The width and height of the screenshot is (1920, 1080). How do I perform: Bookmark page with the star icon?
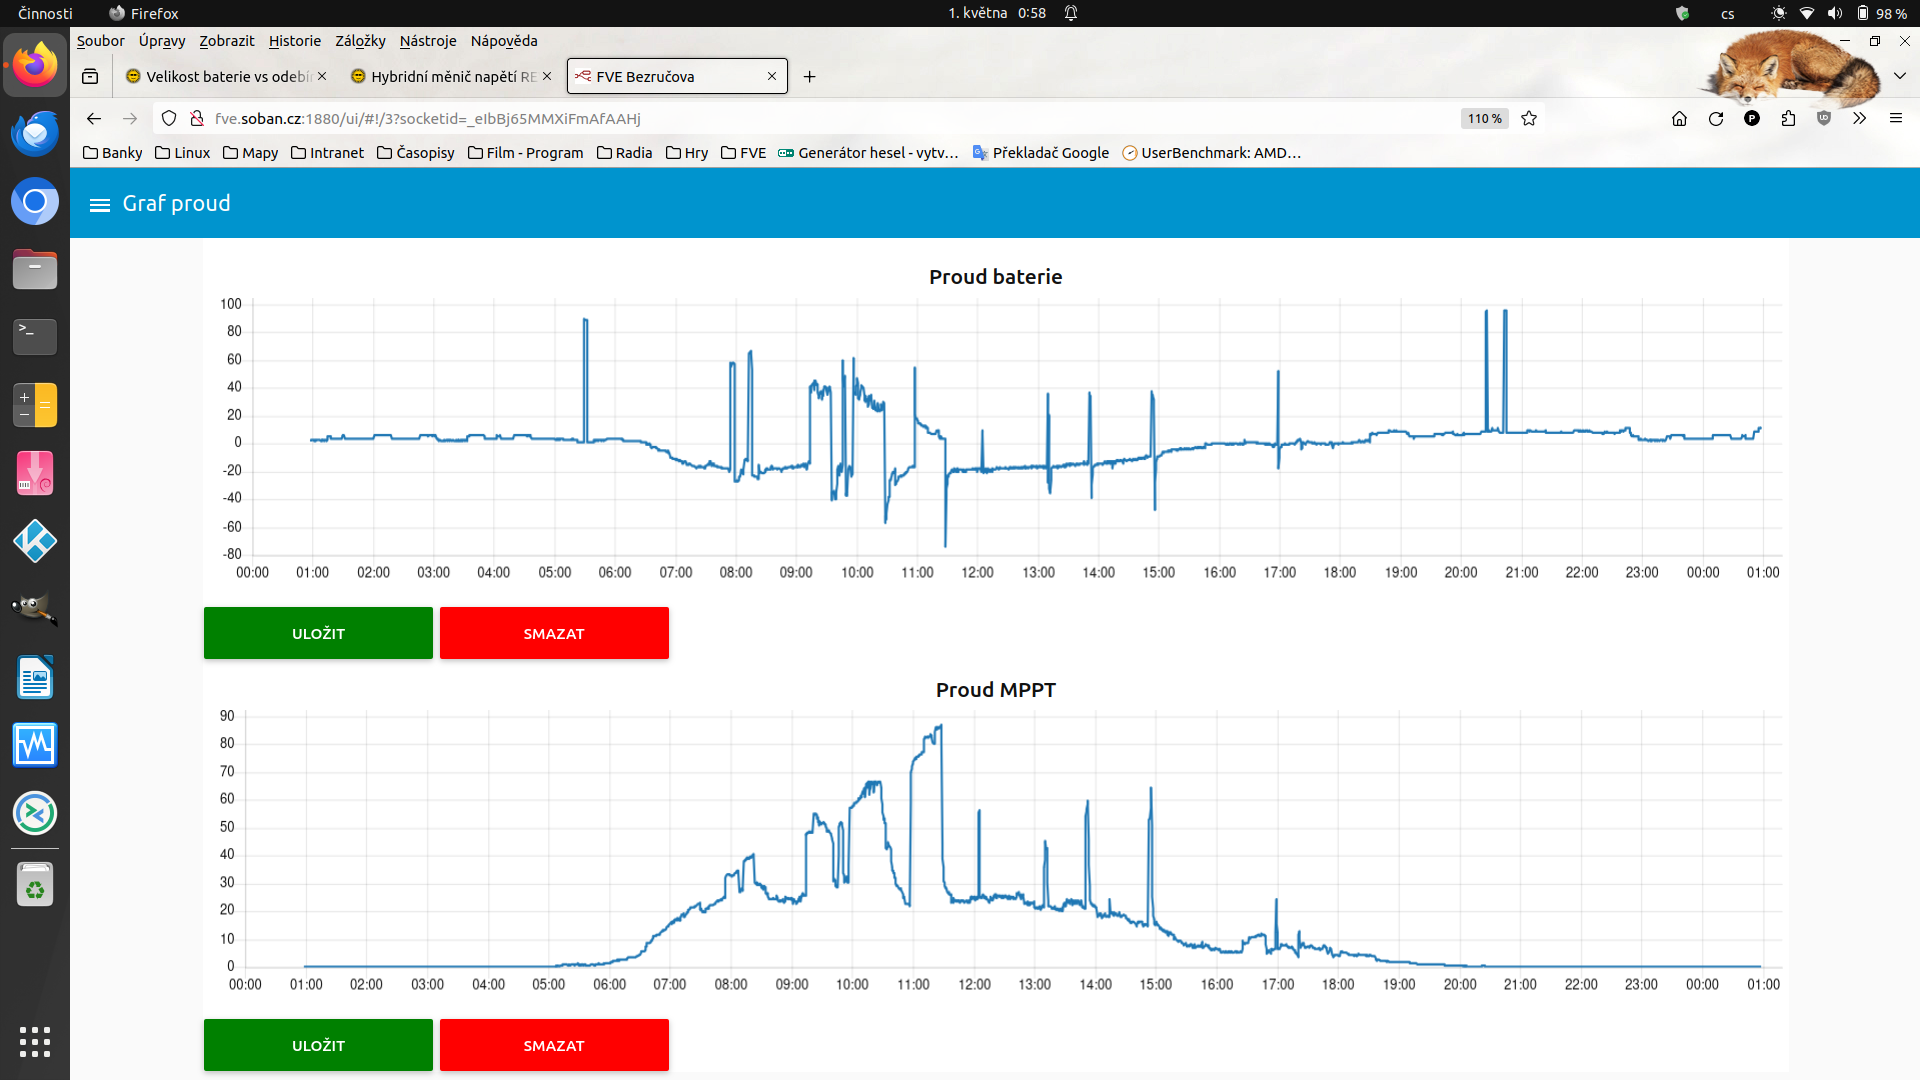(x=1529, y=119)
